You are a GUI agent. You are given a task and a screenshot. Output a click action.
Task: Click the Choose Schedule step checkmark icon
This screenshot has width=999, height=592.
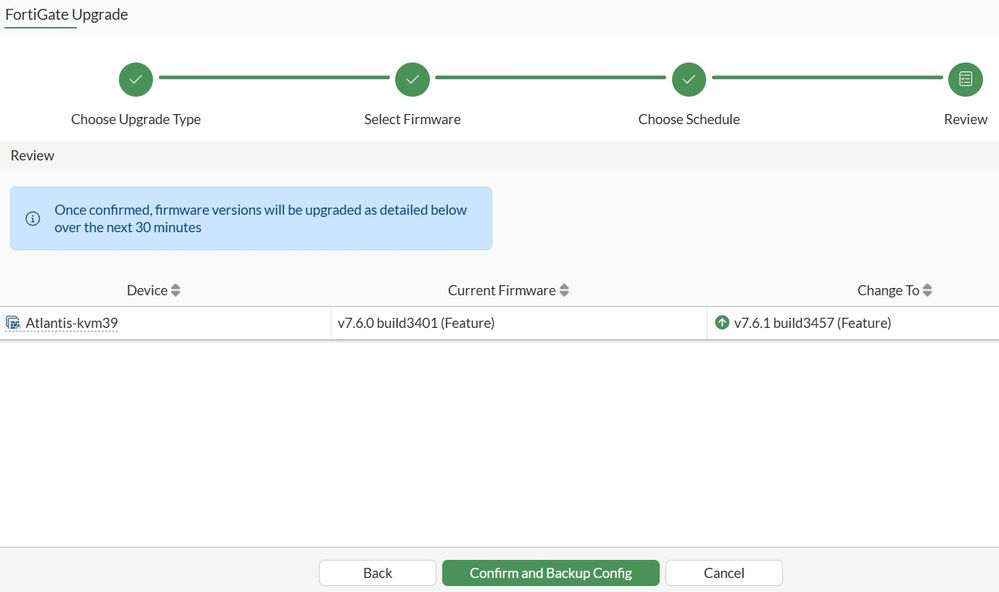point(688,79)
